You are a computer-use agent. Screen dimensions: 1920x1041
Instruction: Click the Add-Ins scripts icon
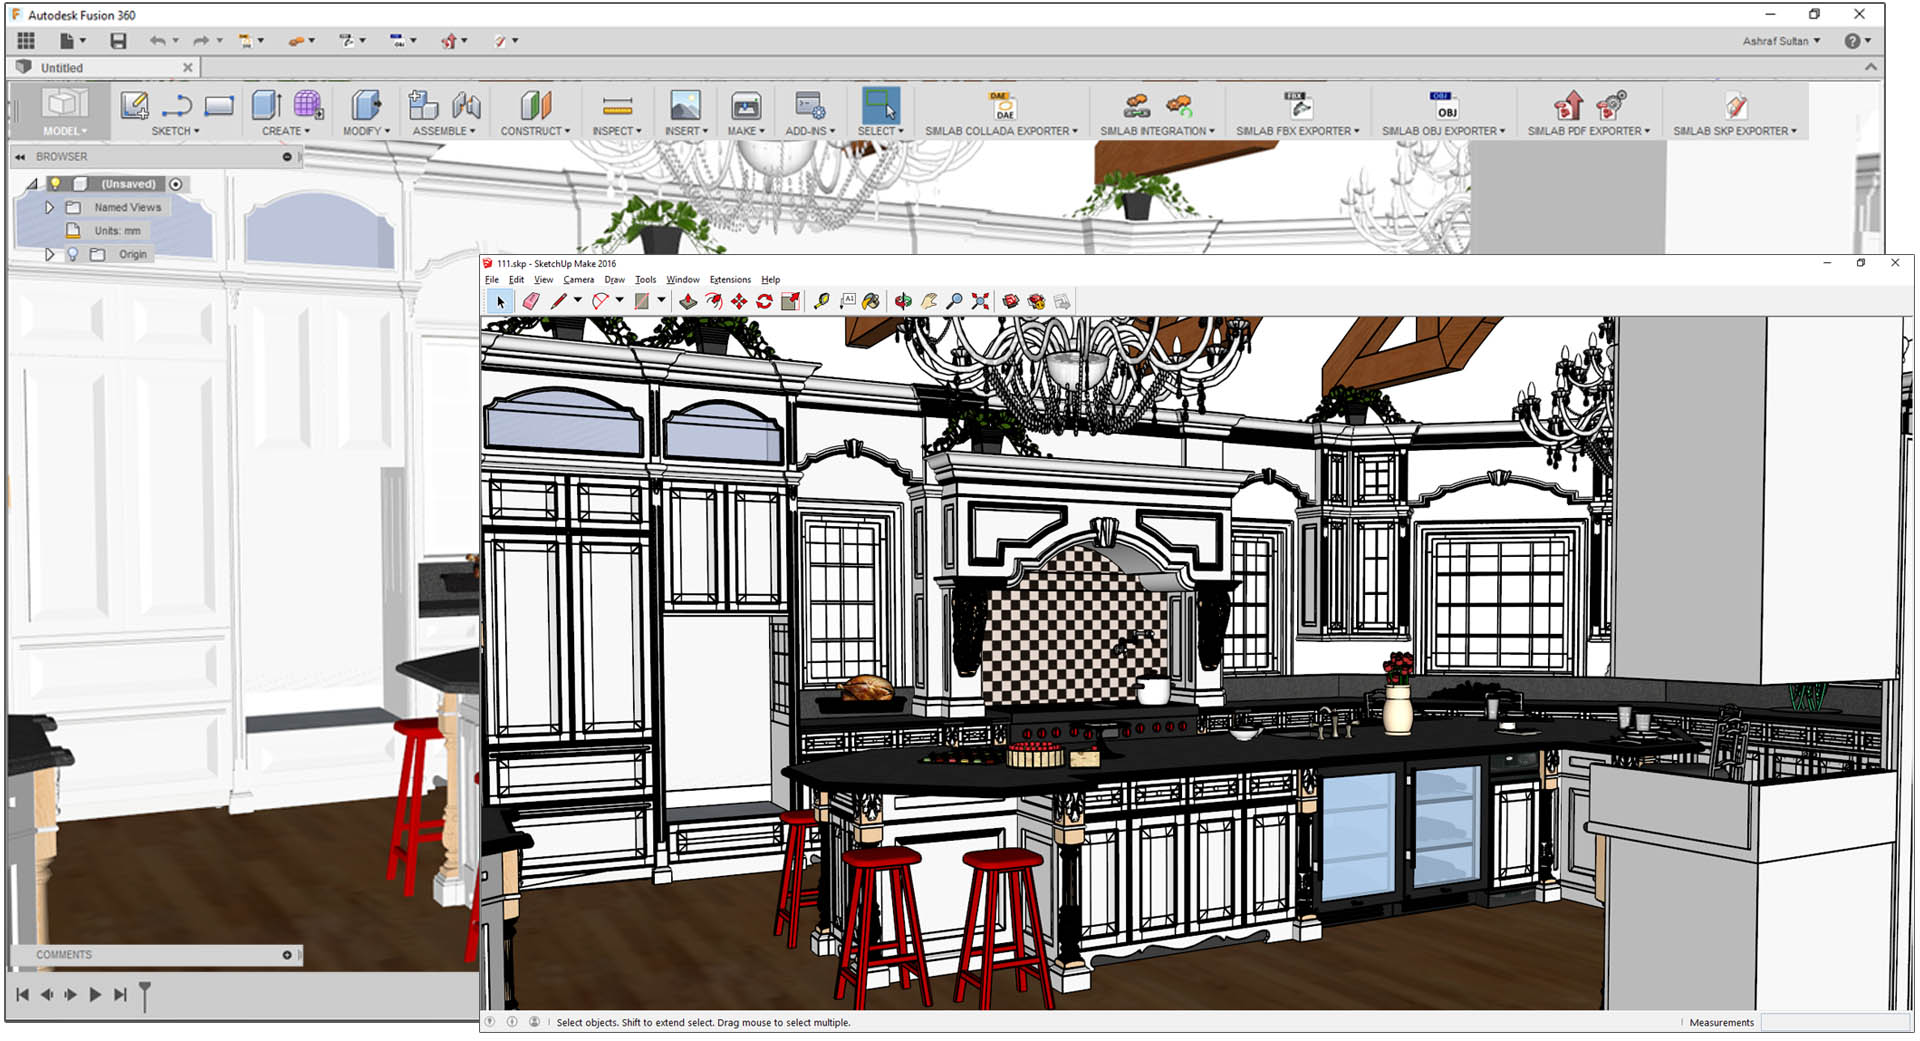coord(809,105)
